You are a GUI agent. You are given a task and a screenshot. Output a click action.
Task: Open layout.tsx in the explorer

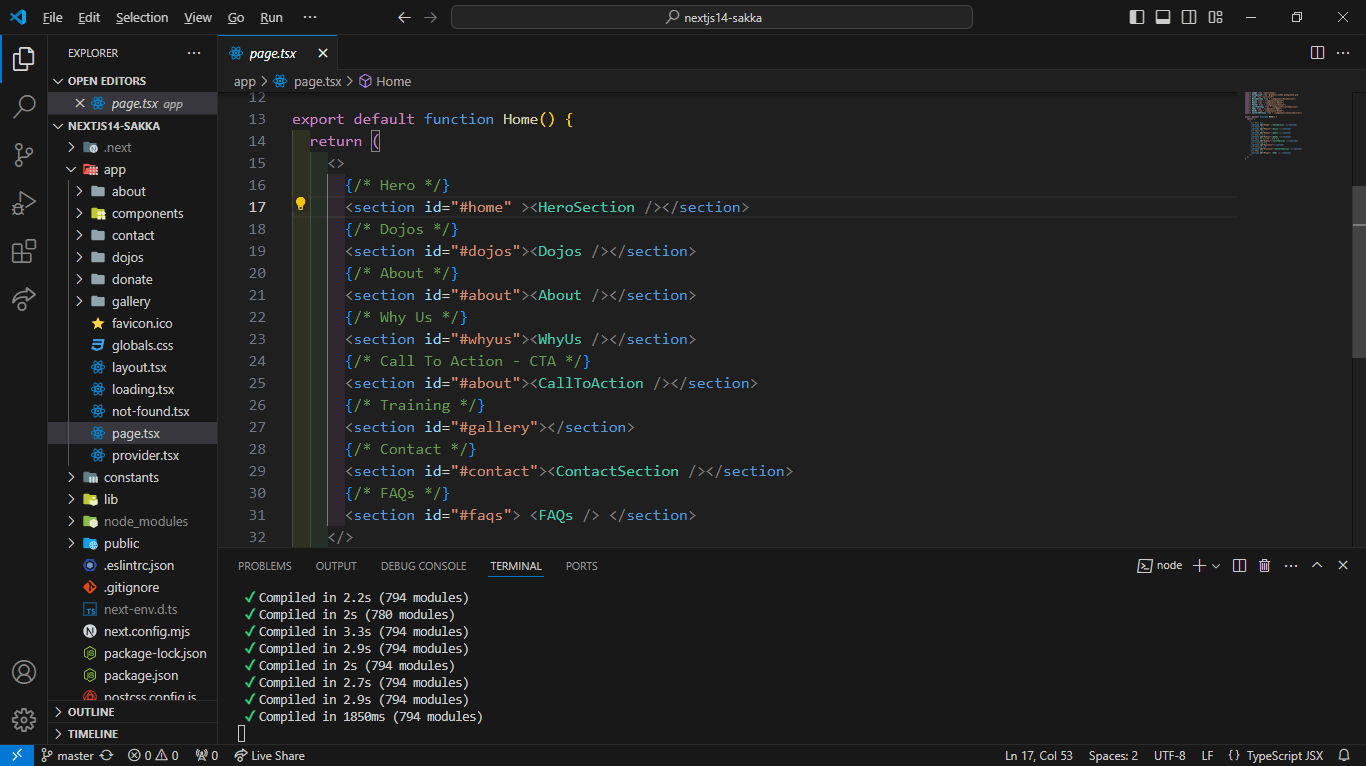click(x=139, y=367)
